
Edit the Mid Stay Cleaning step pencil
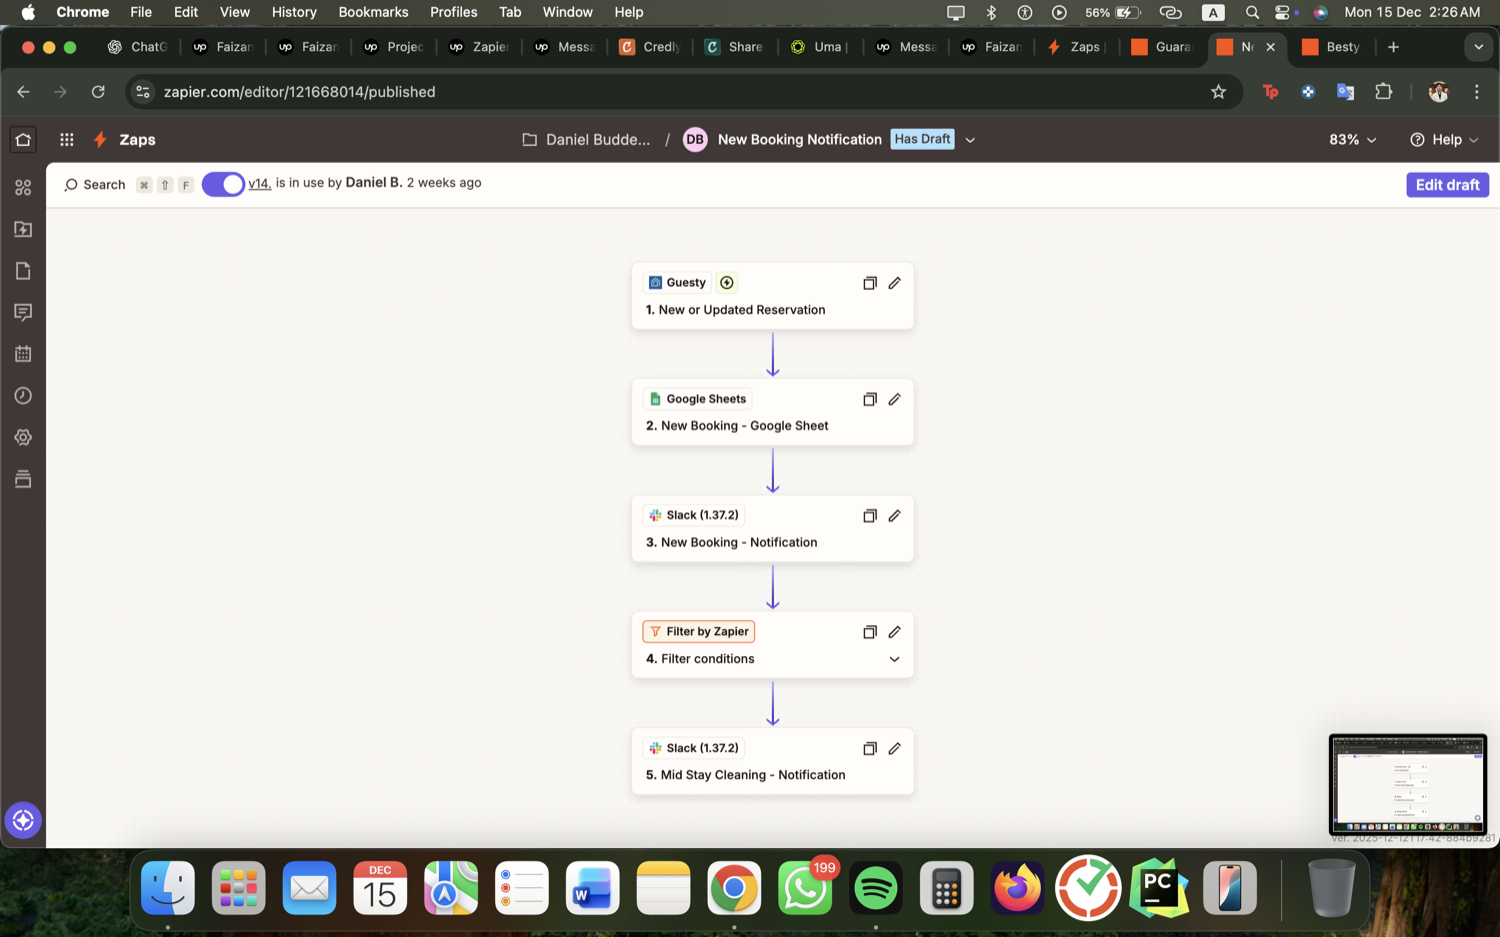pos(895,748)
